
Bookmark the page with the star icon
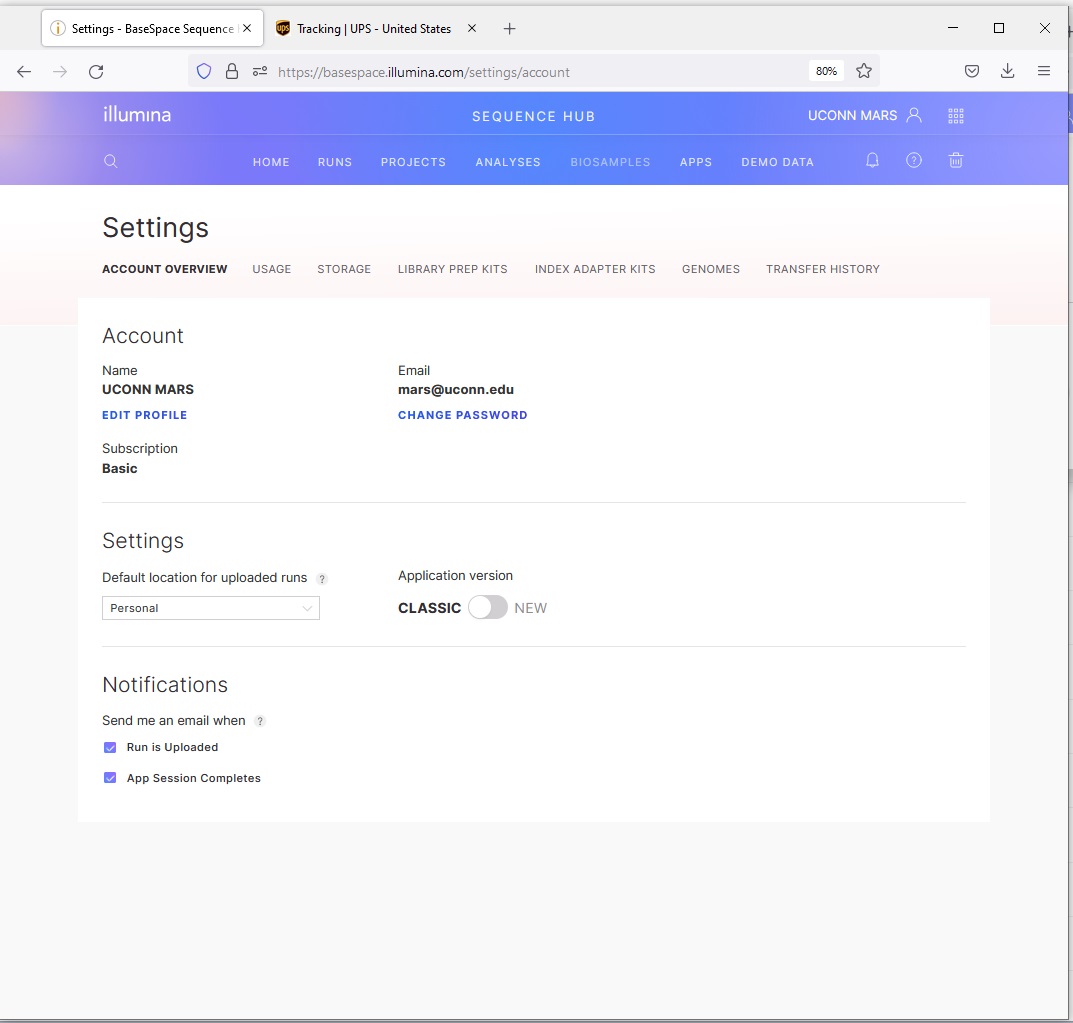click(863, 71)
